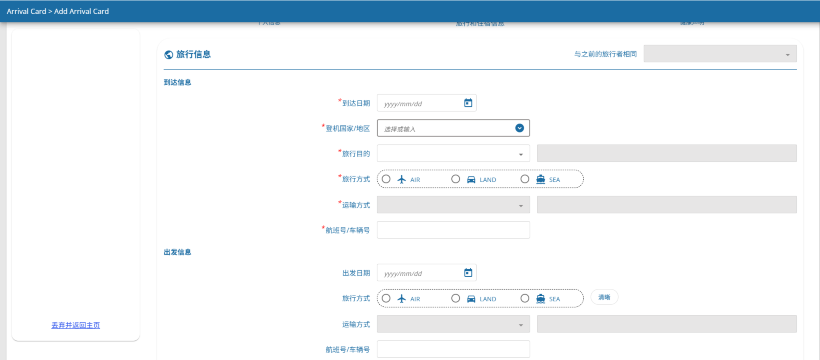Click the car icon in arrival travel mode
The image size is (820, 360).
(471, 179)
